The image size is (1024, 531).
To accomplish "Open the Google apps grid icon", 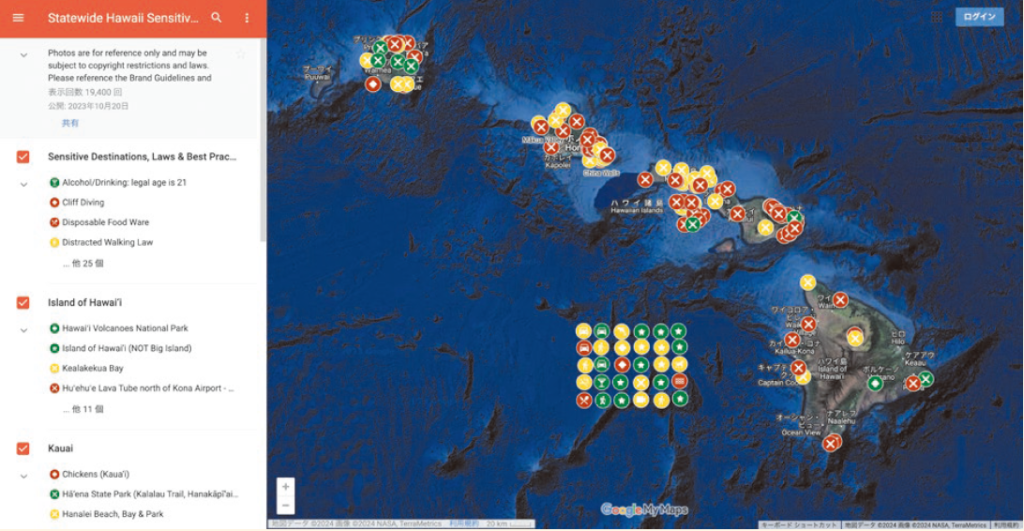I will (936, 17).
